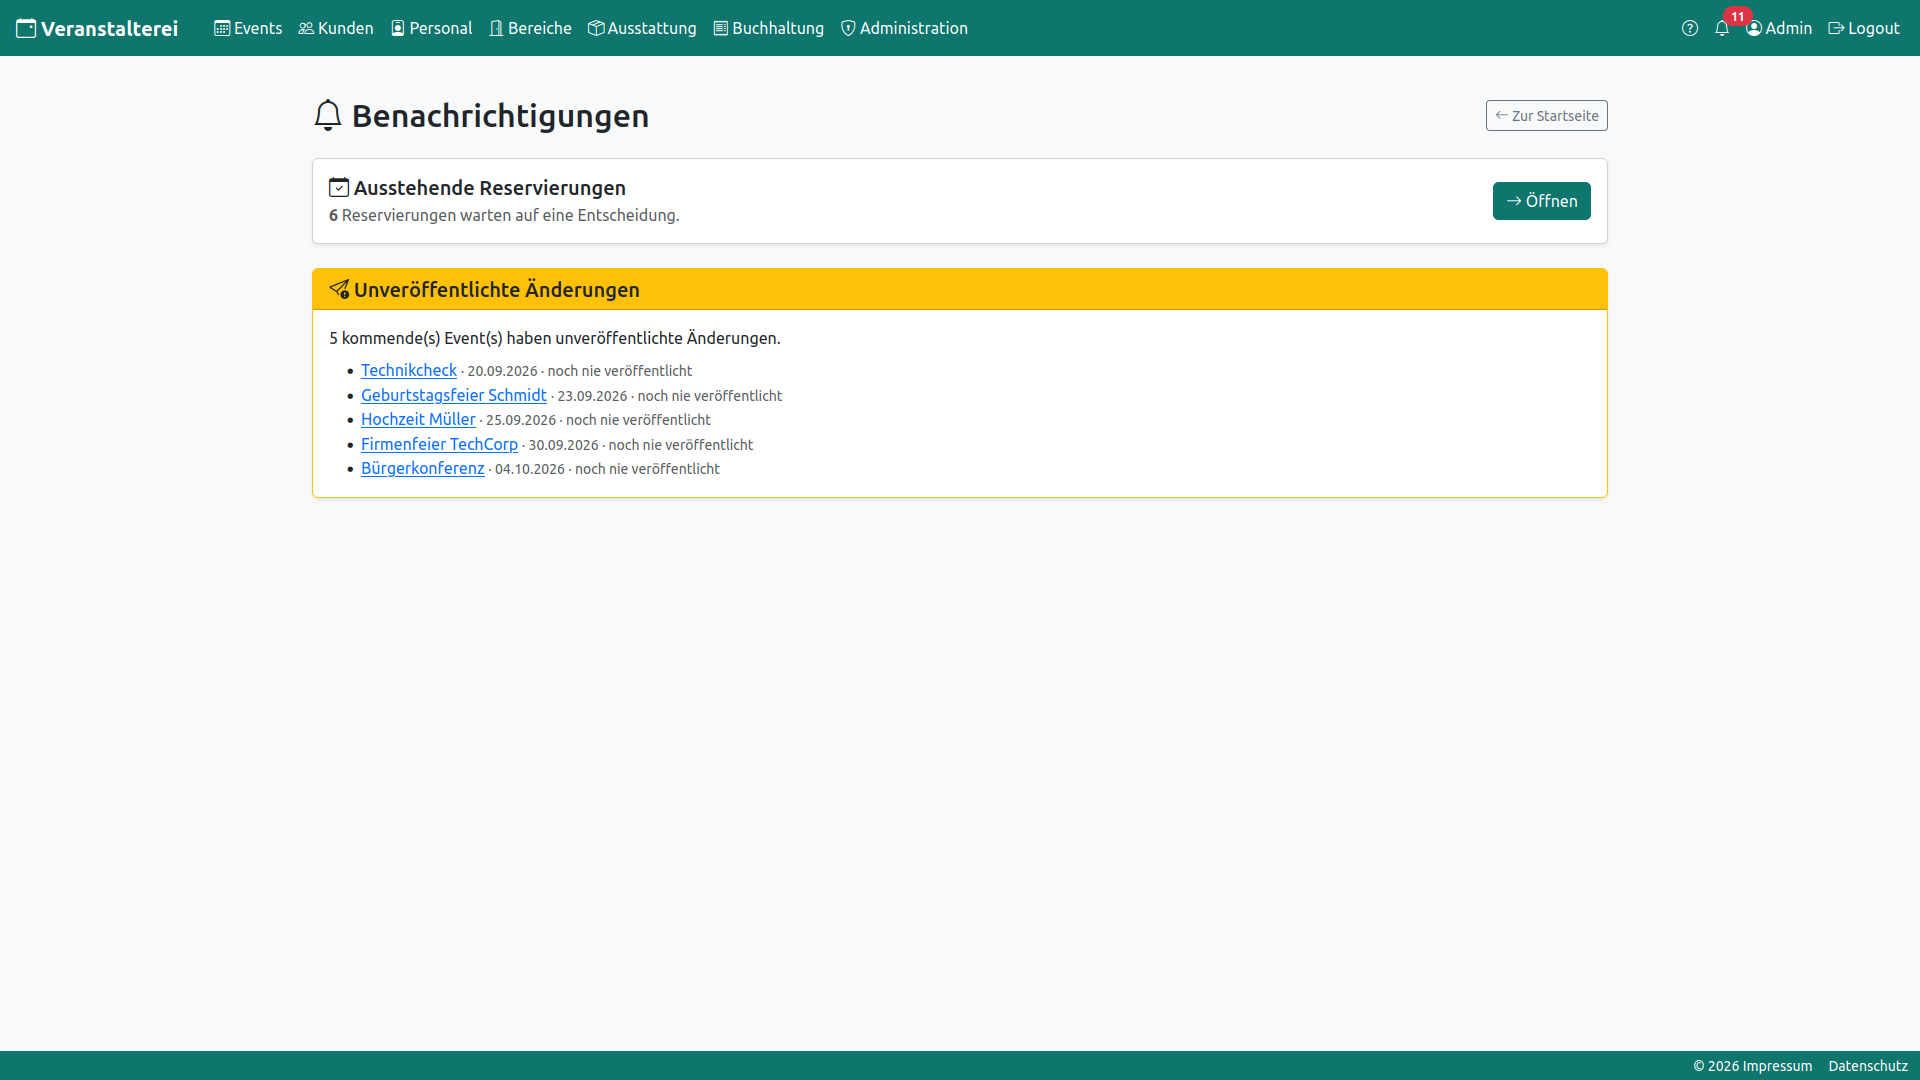The width and height of the screenshot is (1920, 1080).
Task: Click the Zur Startseite button
Action: [1546, 115]
